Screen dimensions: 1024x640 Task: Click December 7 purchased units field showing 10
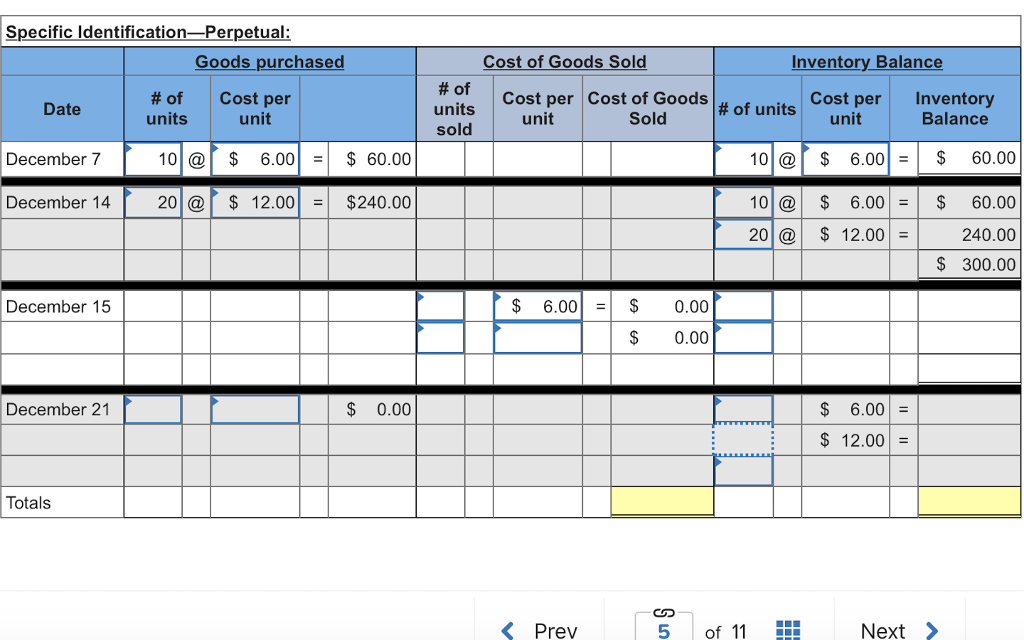point(153,159)
